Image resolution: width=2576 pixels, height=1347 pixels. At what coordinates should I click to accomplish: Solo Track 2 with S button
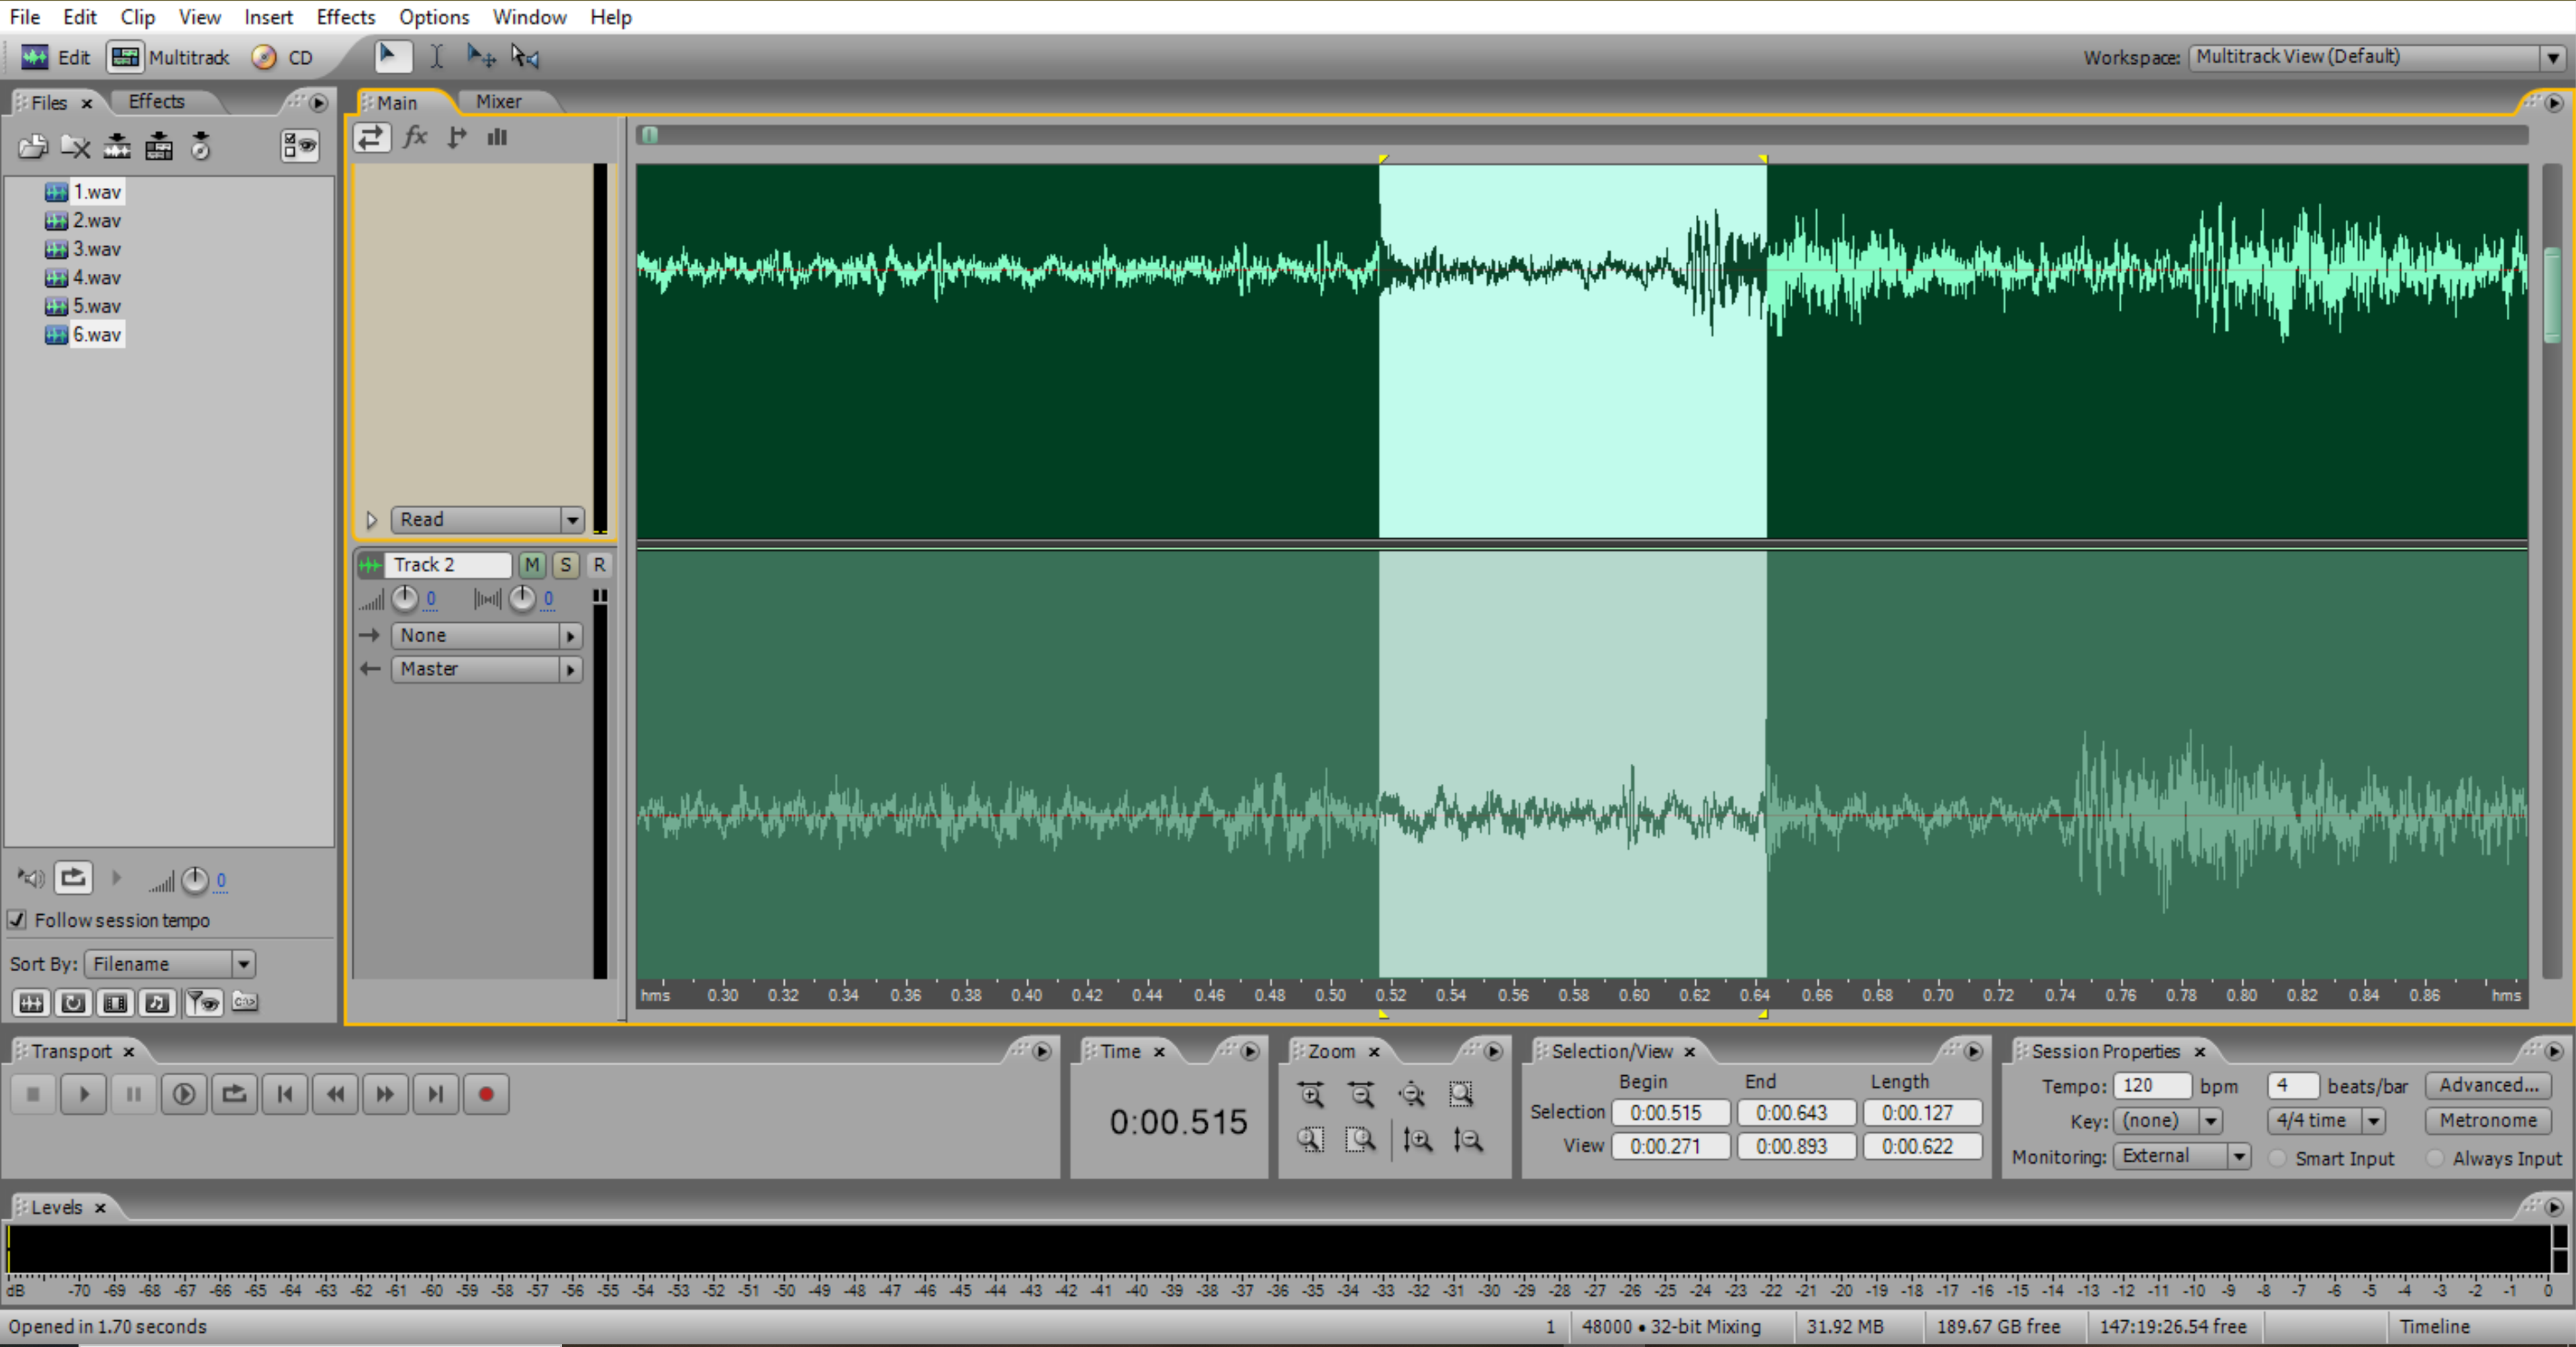pyautogui.click(x=566, y=565)
